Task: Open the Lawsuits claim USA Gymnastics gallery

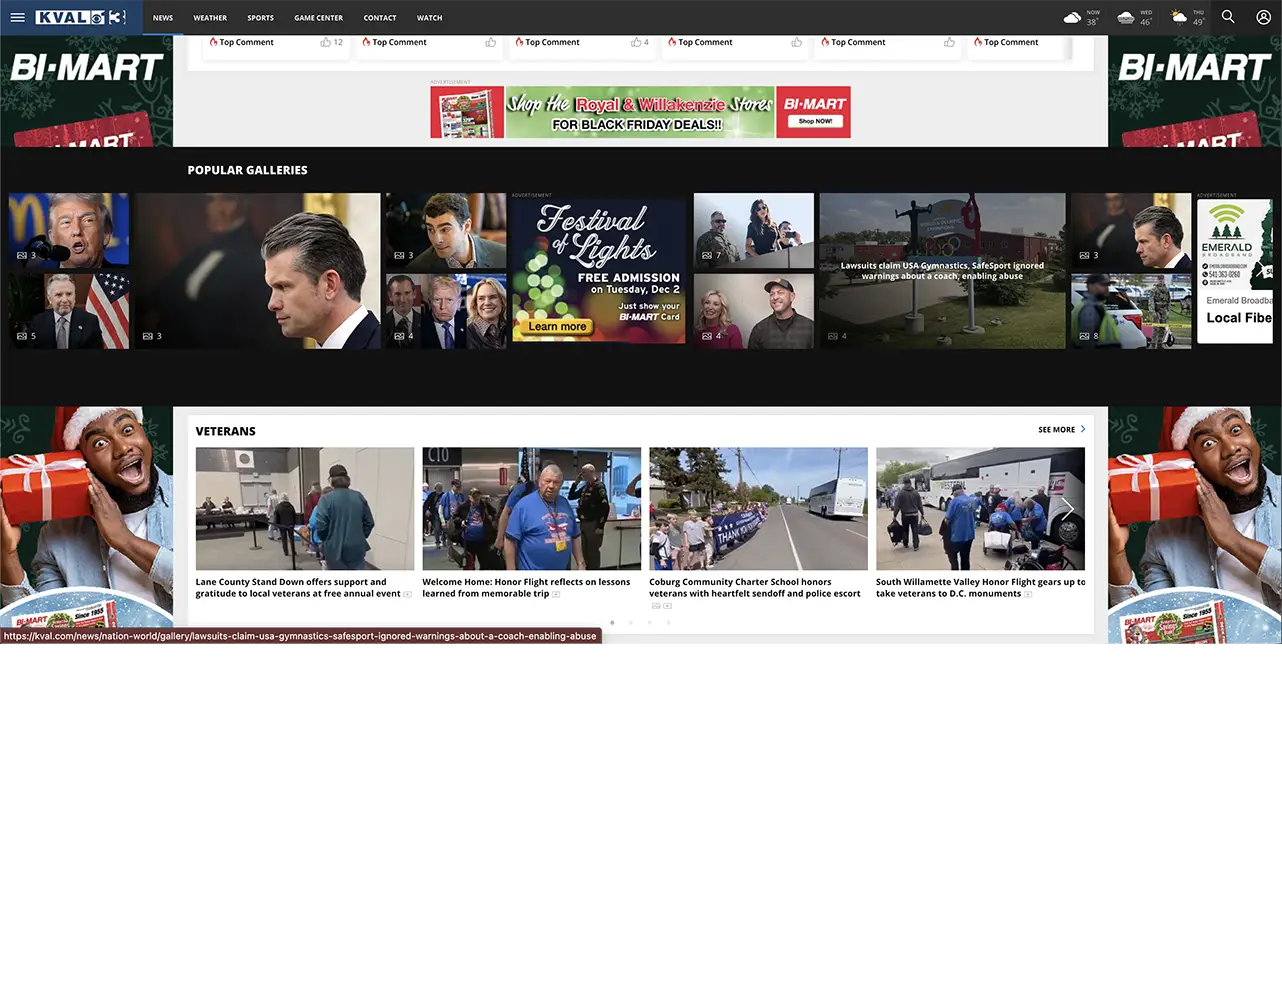Action: pyautogui.click(x=942, y=271)
